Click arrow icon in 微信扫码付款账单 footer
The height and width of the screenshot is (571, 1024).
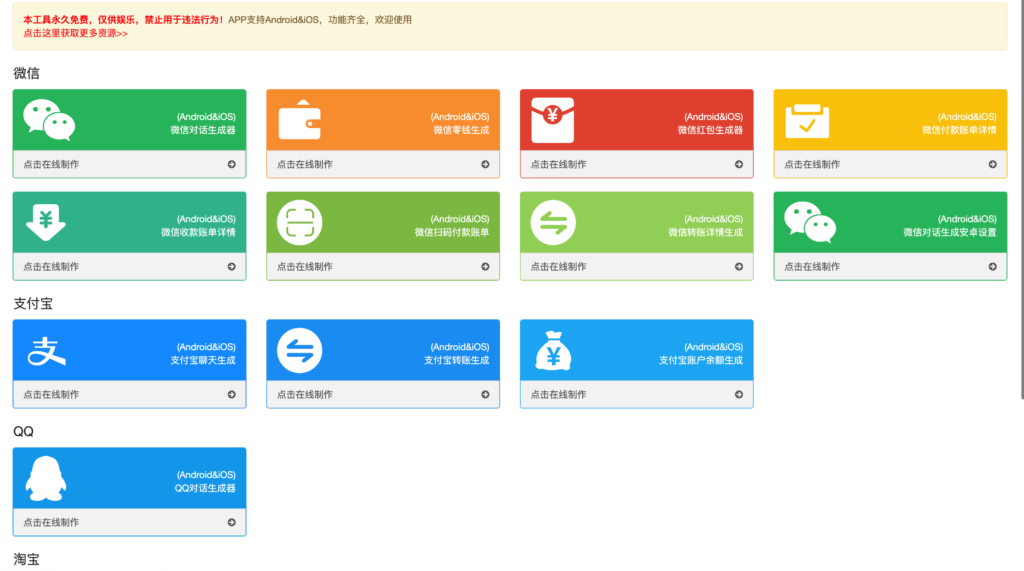point(485,267)
